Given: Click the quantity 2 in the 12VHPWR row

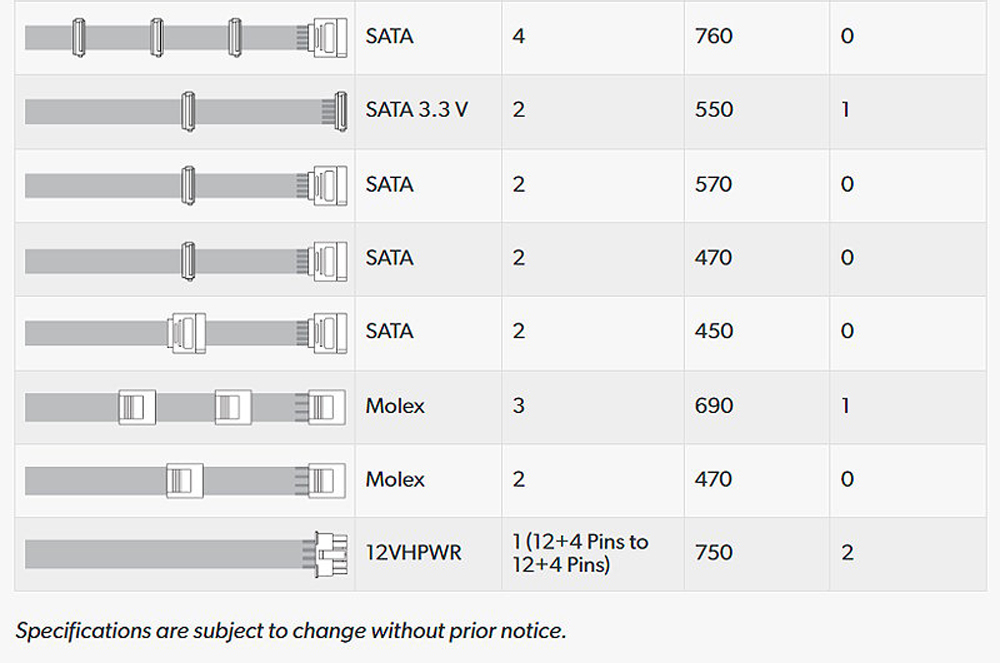Looking at the screenshot, I should (x=847, y=553).
